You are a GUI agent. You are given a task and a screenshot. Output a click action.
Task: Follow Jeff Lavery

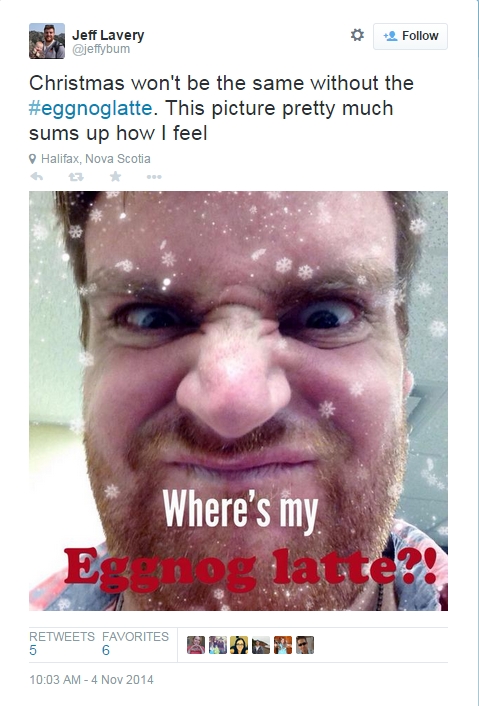coord(410,36)
